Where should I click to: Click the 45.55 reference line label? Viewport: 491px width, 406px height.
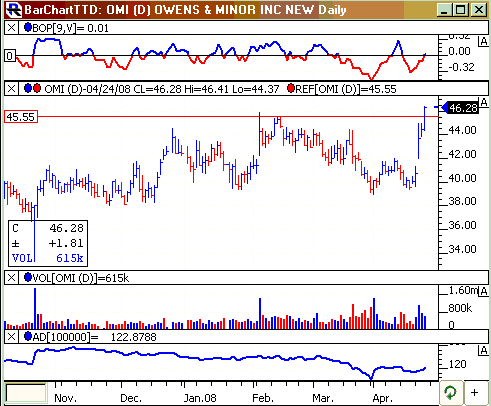point(21,117)
